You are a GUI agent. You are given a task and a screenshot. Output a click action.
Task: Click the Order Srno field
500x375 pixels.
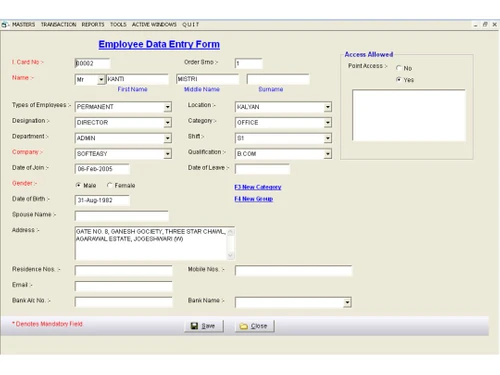[248, 63]
